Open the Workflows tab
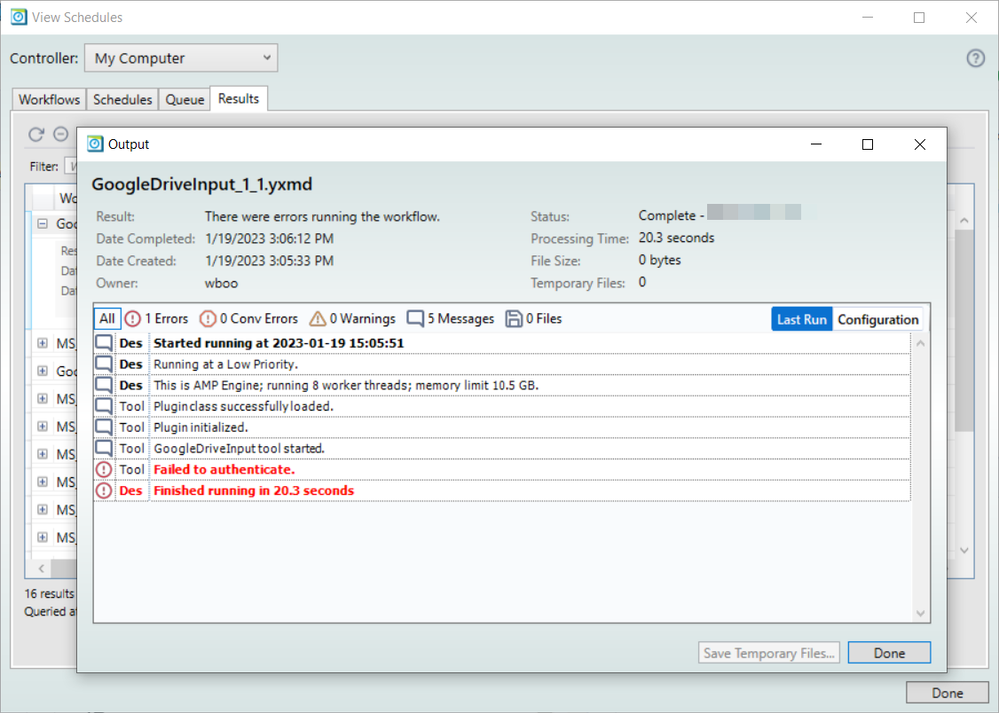999x713 pixels. pos(49,99)
